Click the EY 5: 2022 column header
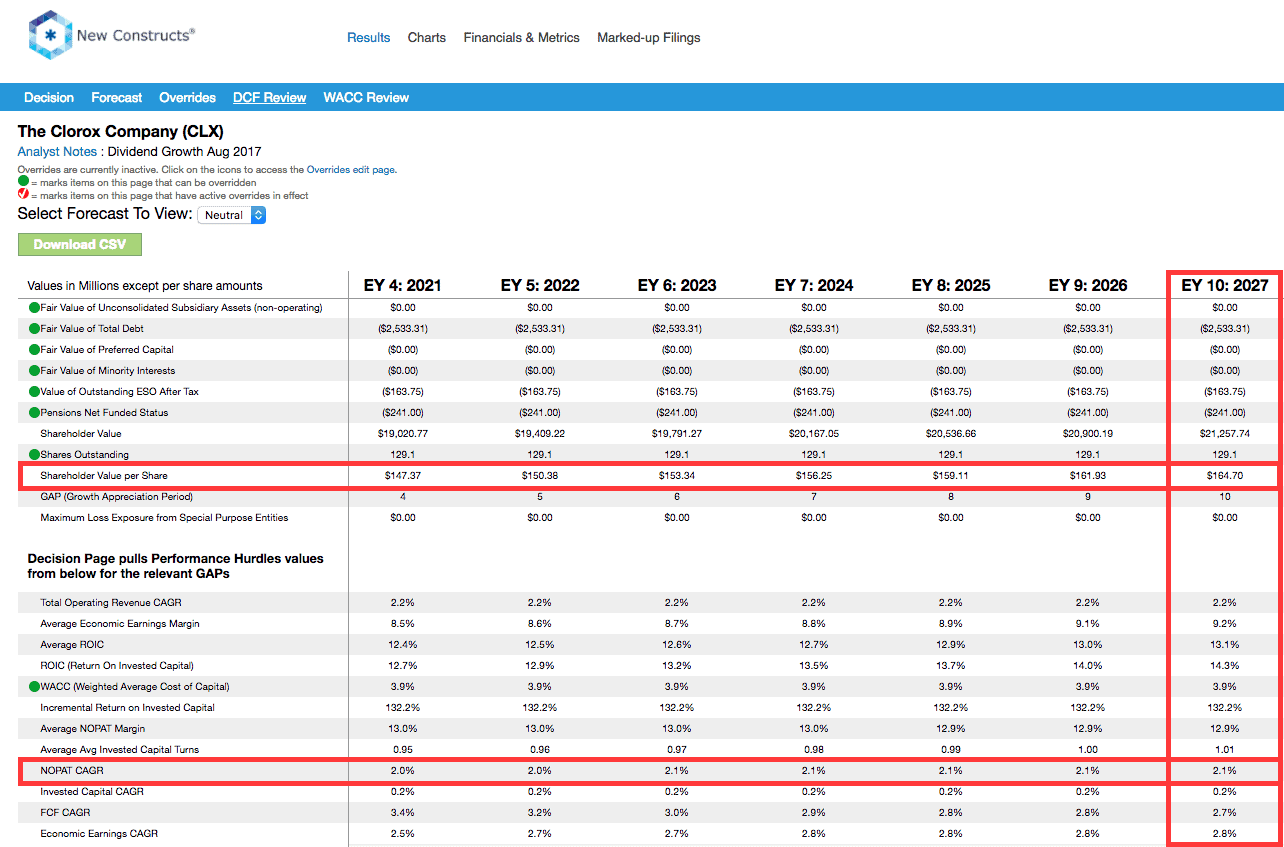This screenshot has height=847, width=1284. tap(540, 285)
